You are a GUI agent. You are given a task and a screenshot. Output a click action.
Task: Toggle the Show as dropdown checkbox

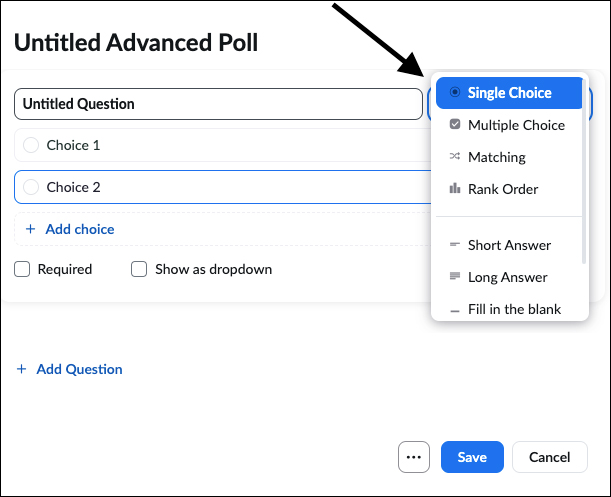click(x=139, y=269)
